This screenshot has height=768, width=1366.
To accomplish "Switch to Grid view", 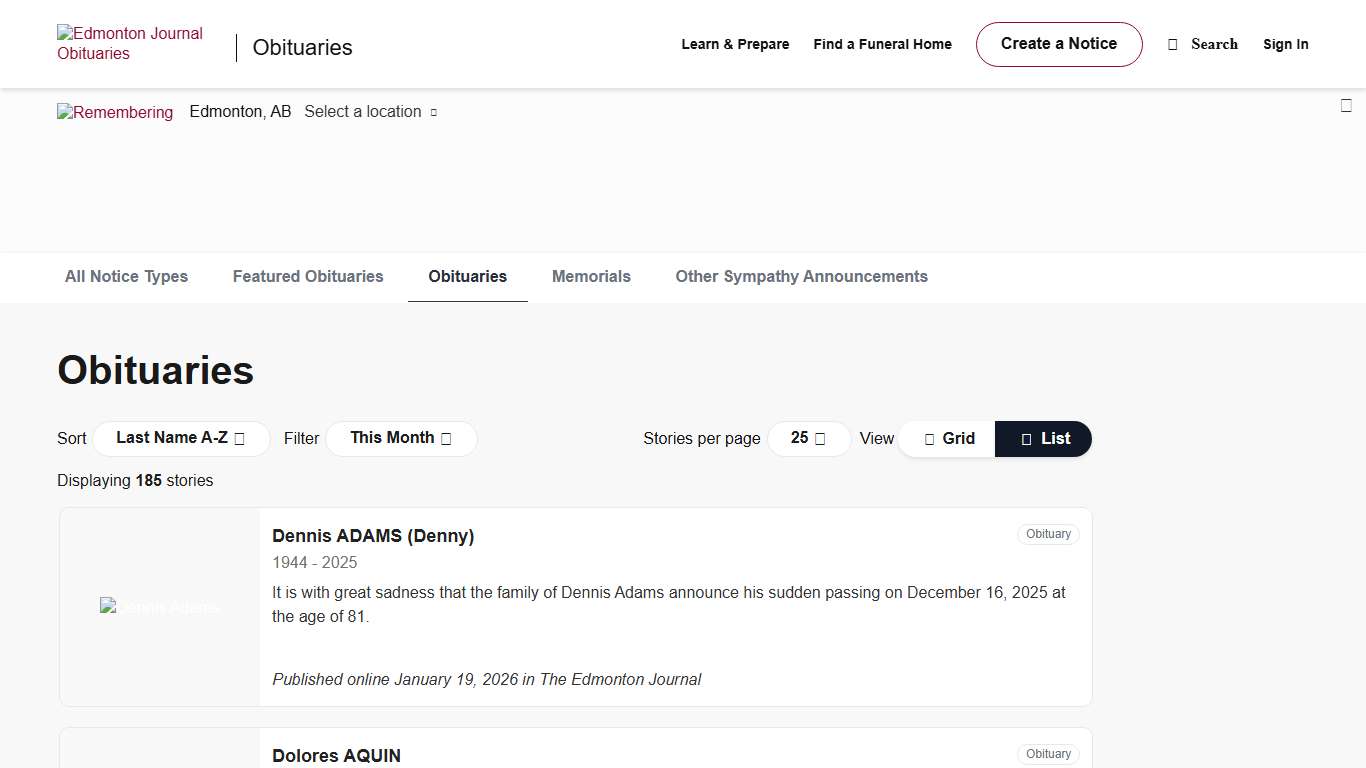I will tap(947, 439).
